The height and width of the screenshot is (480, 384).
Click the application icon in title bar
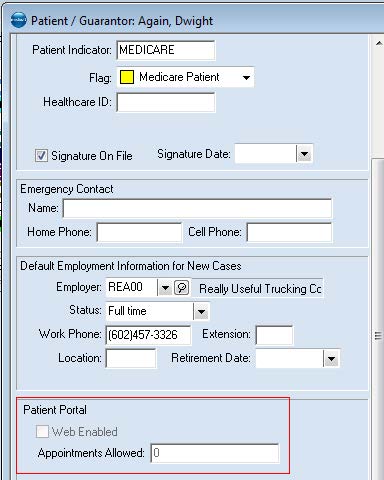(x=18, y=20)
